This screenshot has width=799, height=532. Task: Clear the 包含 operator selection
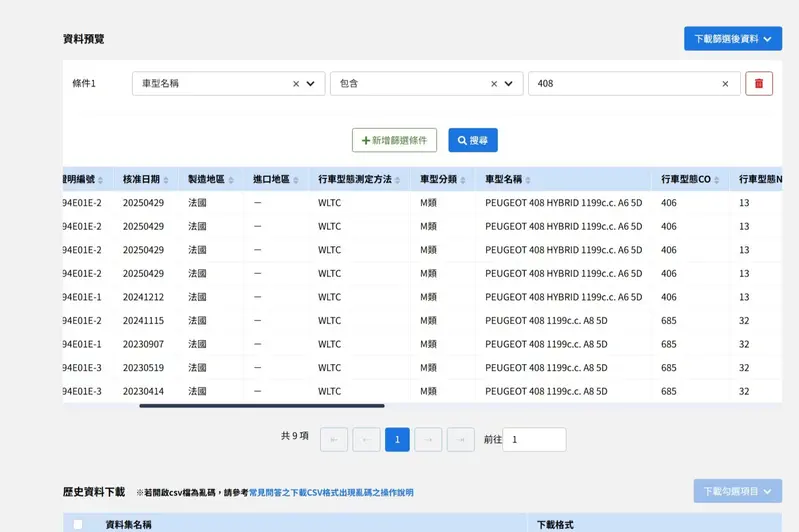(x=494, y=84)
